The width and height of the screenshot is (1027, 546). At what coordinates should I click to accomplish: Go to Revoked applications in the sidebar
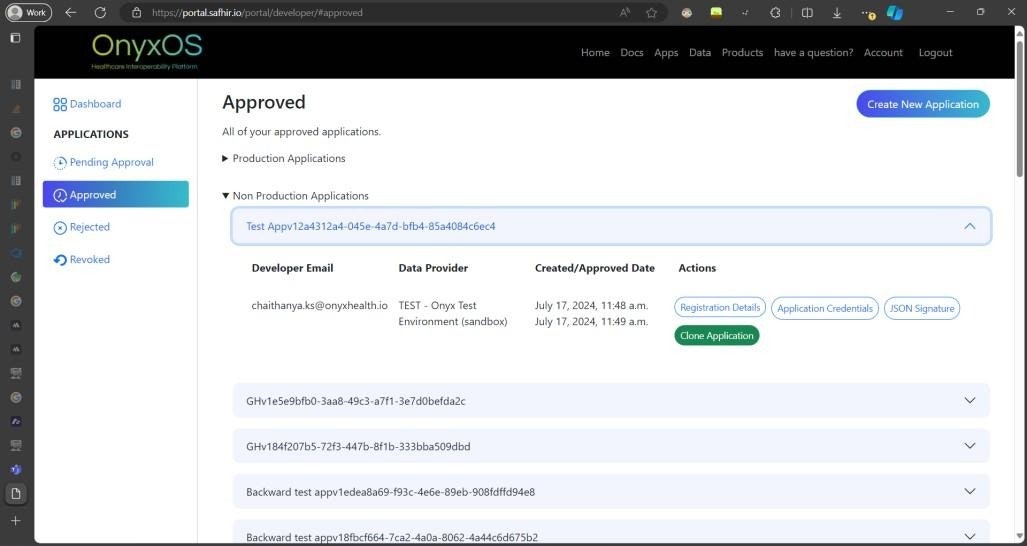tap(89, 260)
